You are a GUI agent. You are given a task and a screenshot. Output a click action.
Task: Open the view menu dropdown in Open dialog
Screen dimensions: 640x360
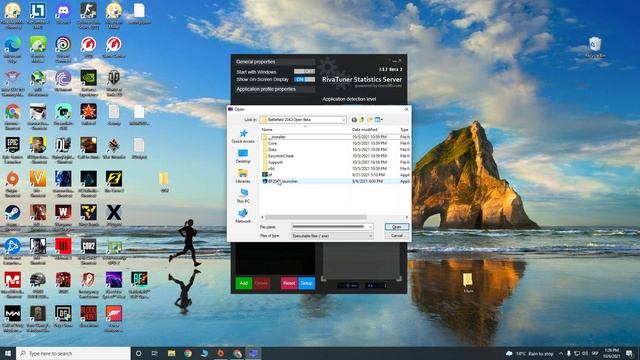tap(379, 120)
